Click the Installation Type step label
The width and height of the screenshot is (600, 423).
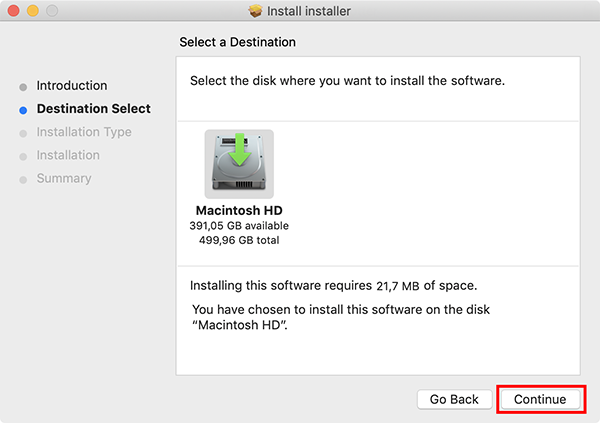tap(84, 132)
